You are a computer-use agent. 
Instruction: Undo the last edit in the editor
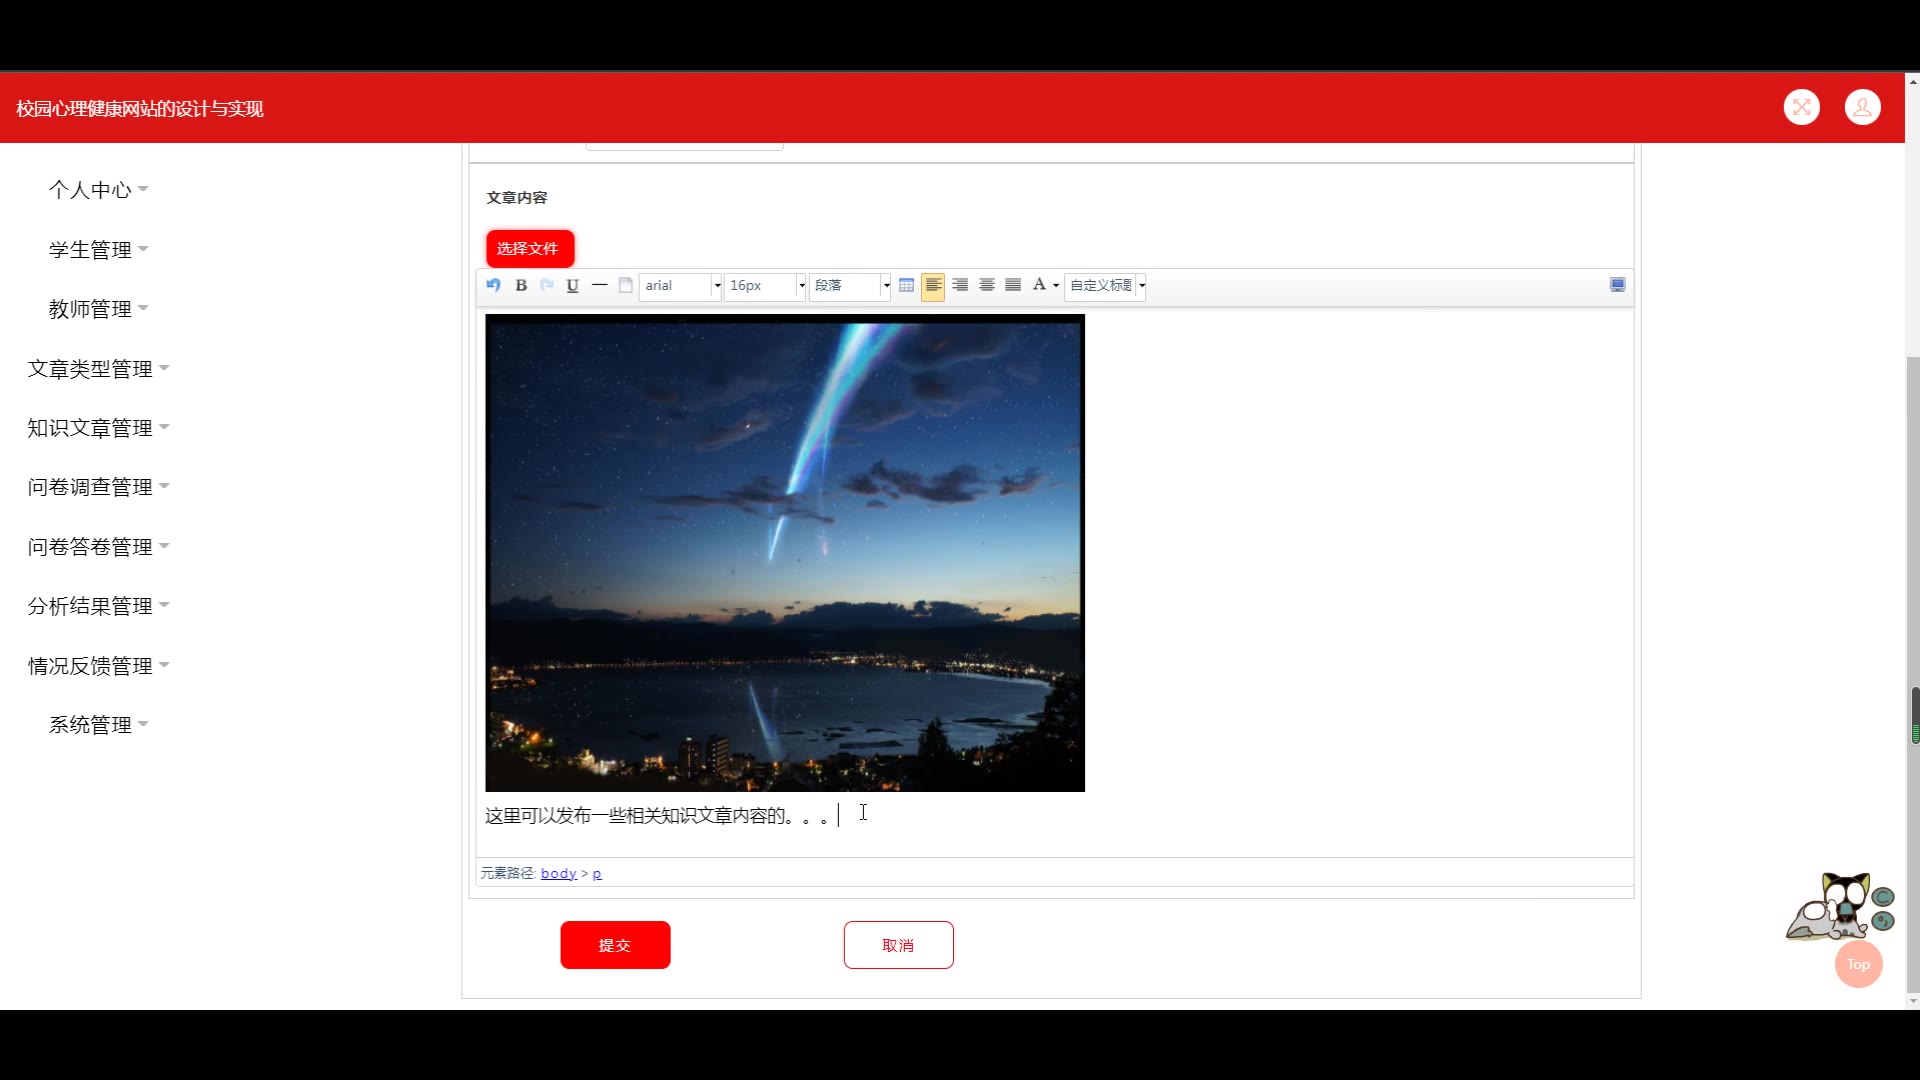tap(494, 285)
